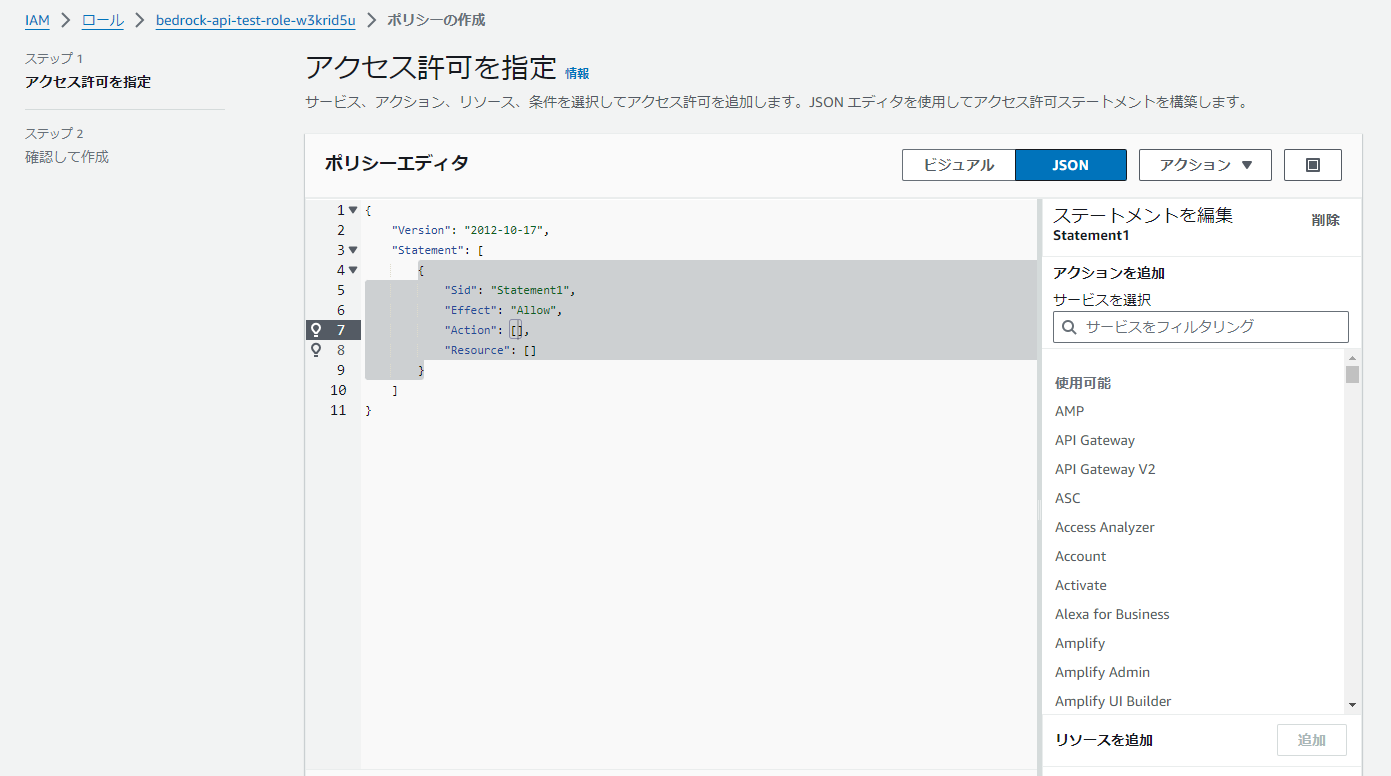The width and height of the screenshot is (1391, 776).
Task: Click the 情報 info link
Action: point(577,73)
